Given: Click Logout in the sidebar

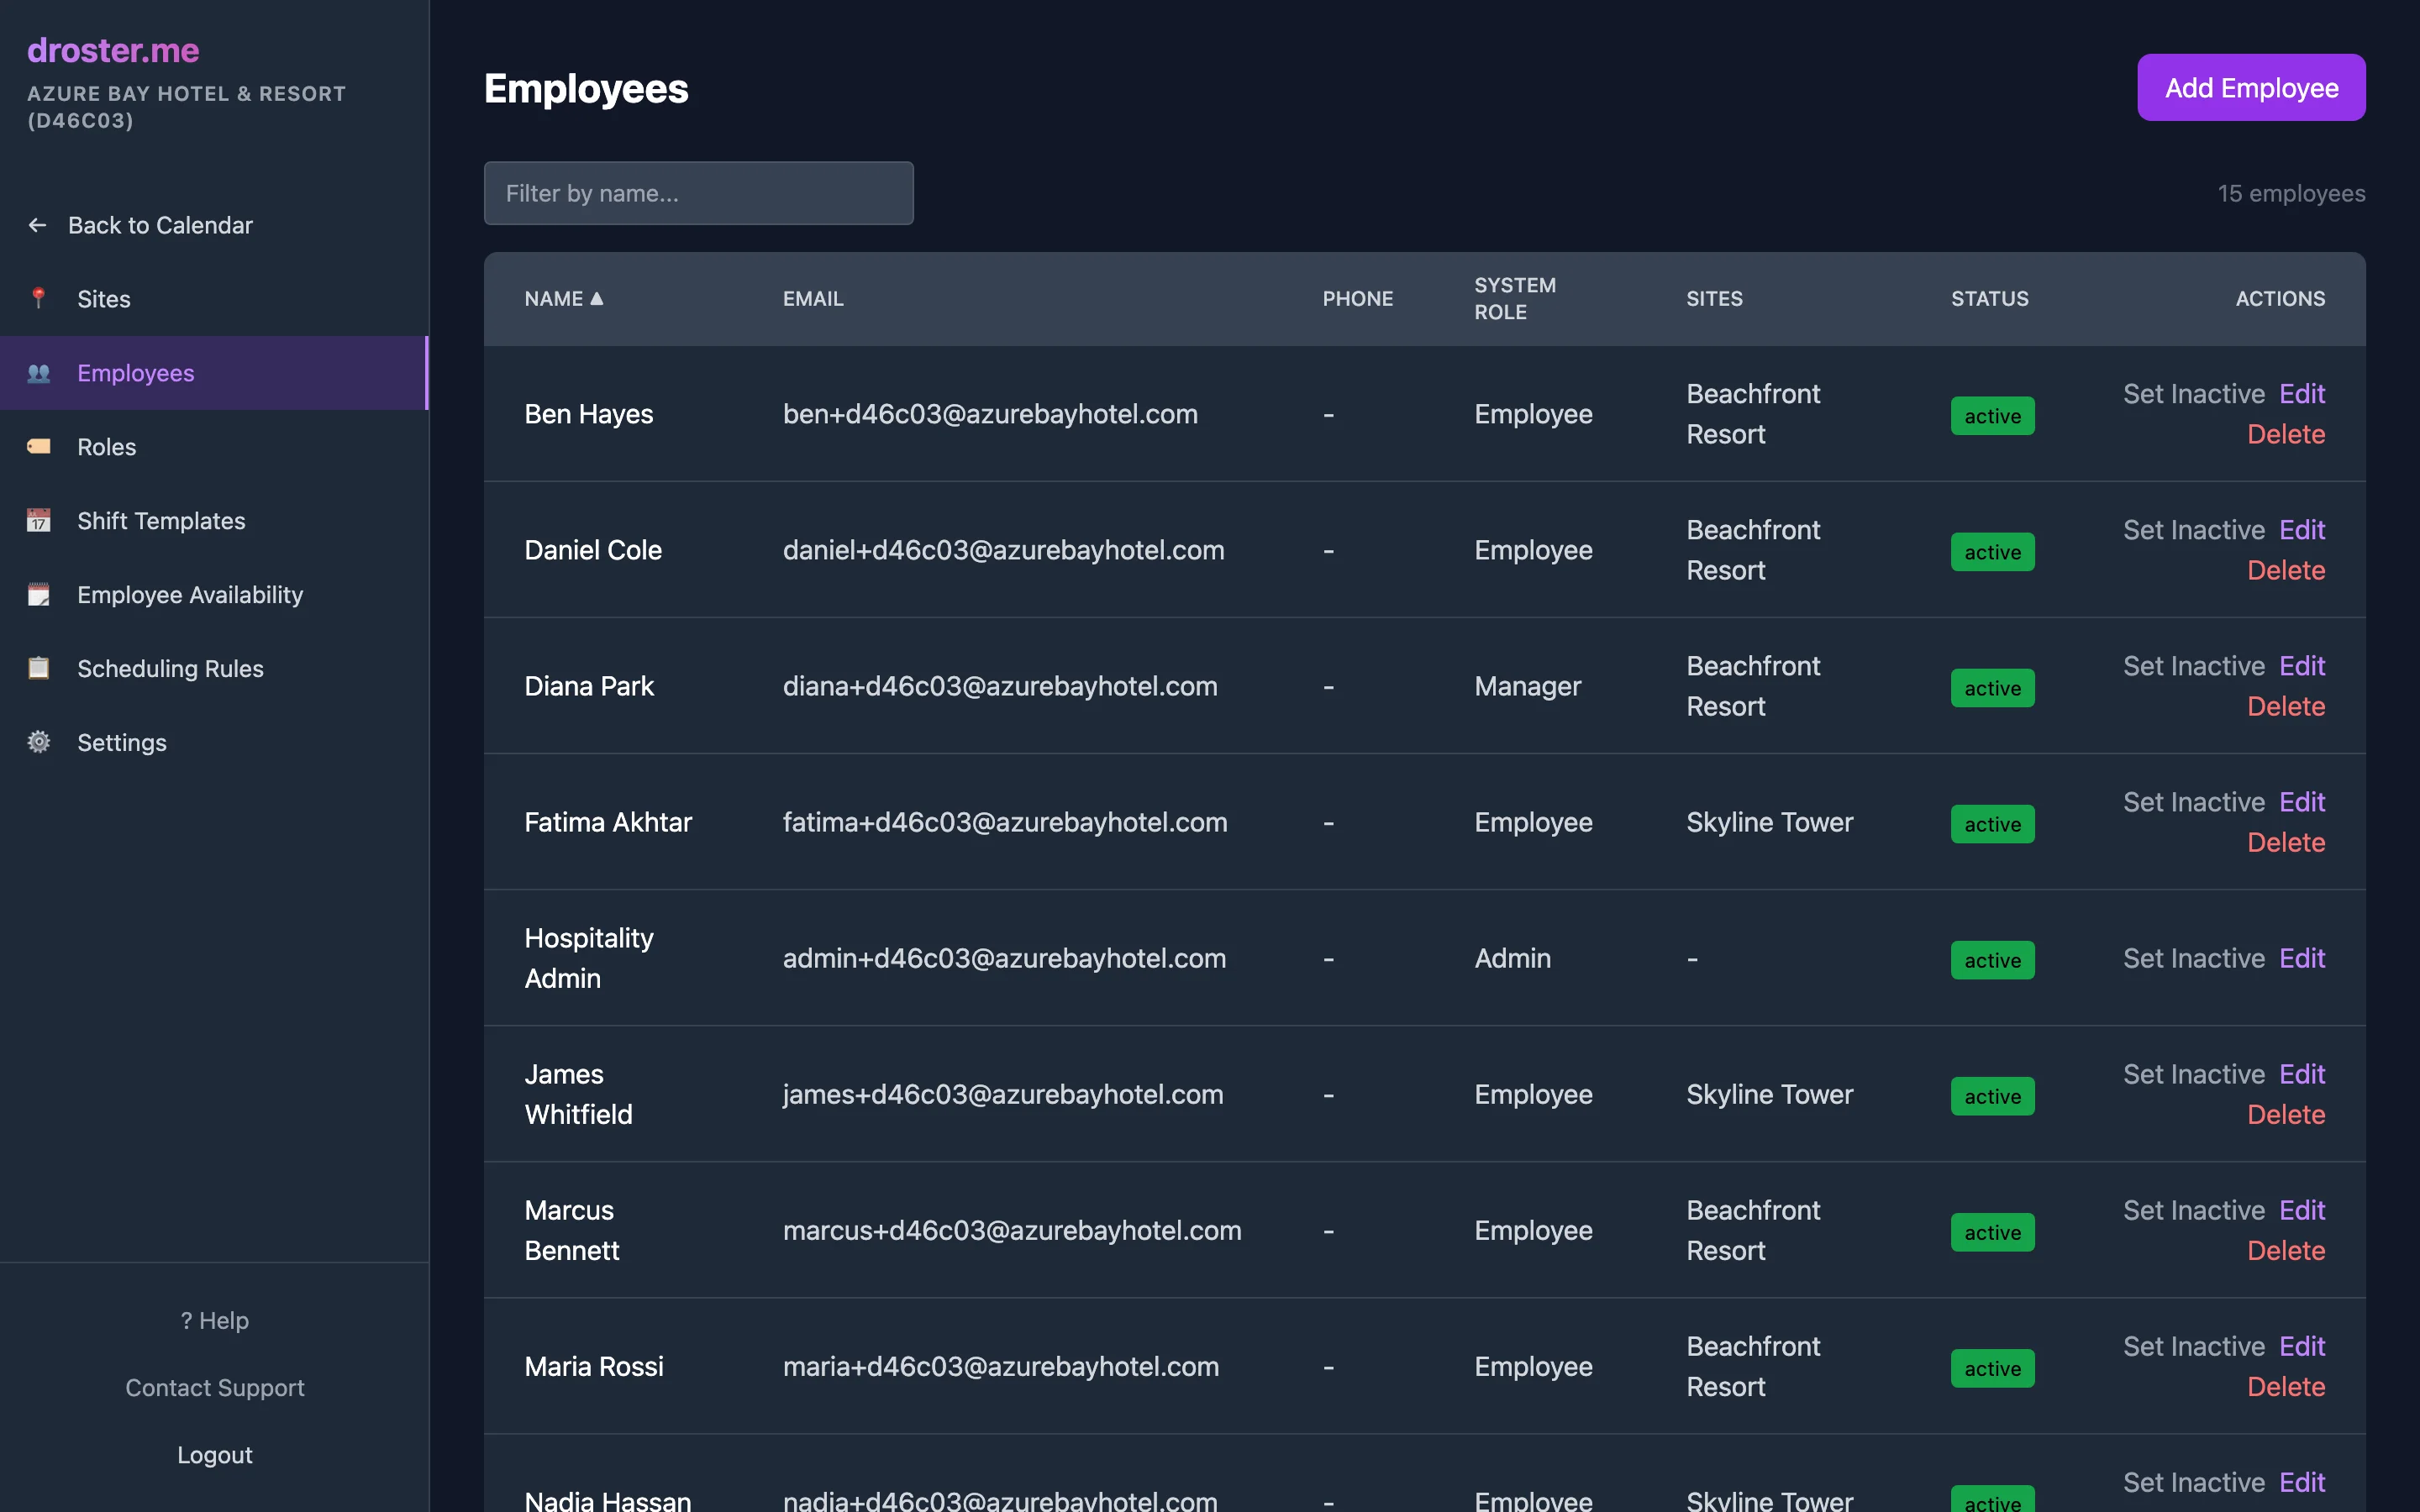Looking at the screenshot, I should coord(215,1454).
